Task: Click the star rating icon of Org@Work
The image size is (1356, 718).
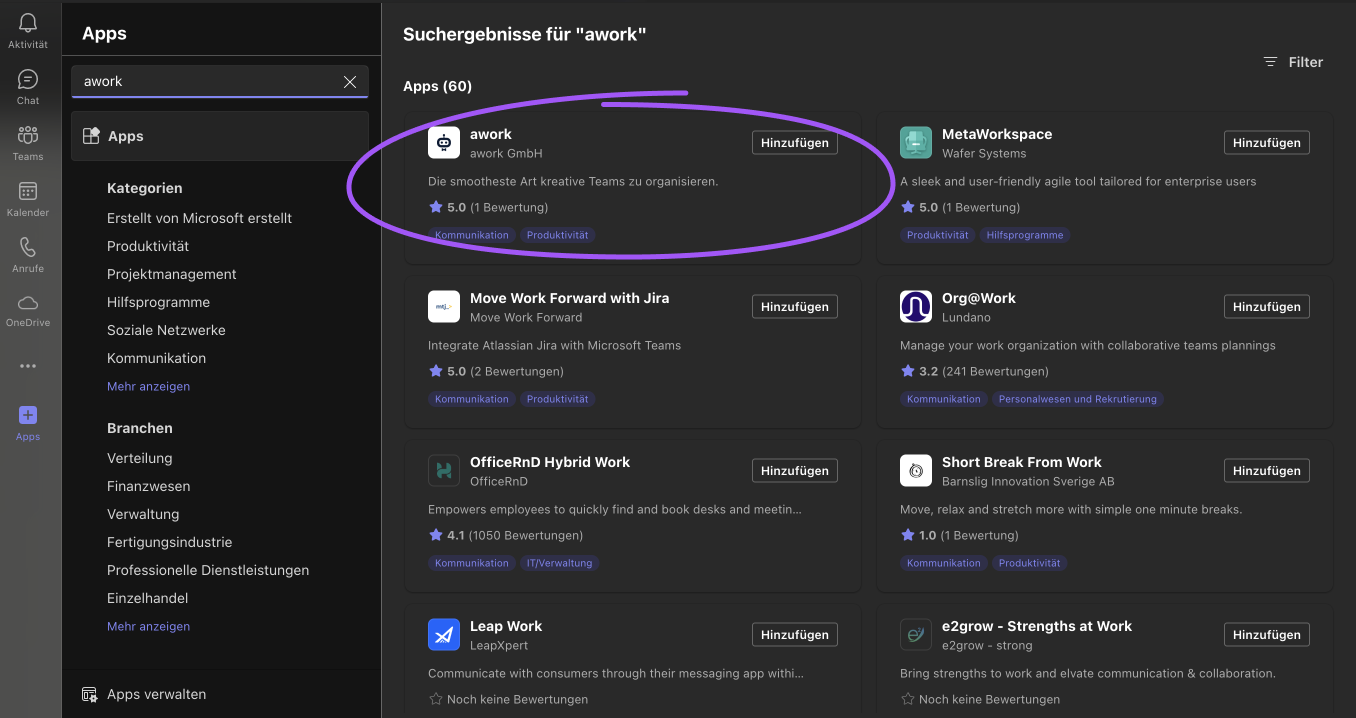Action: click(x=907, y=371)
